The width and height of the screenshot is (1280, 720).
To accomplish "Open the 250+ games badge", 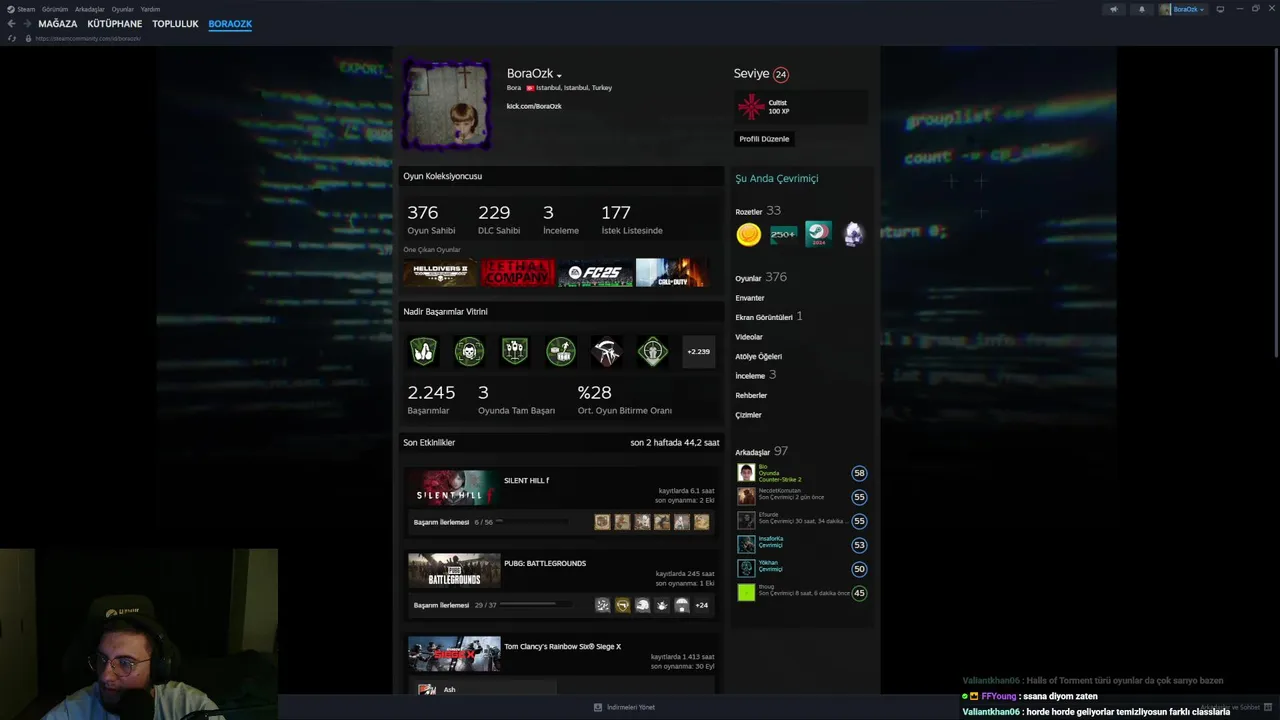I will [783, 234].
